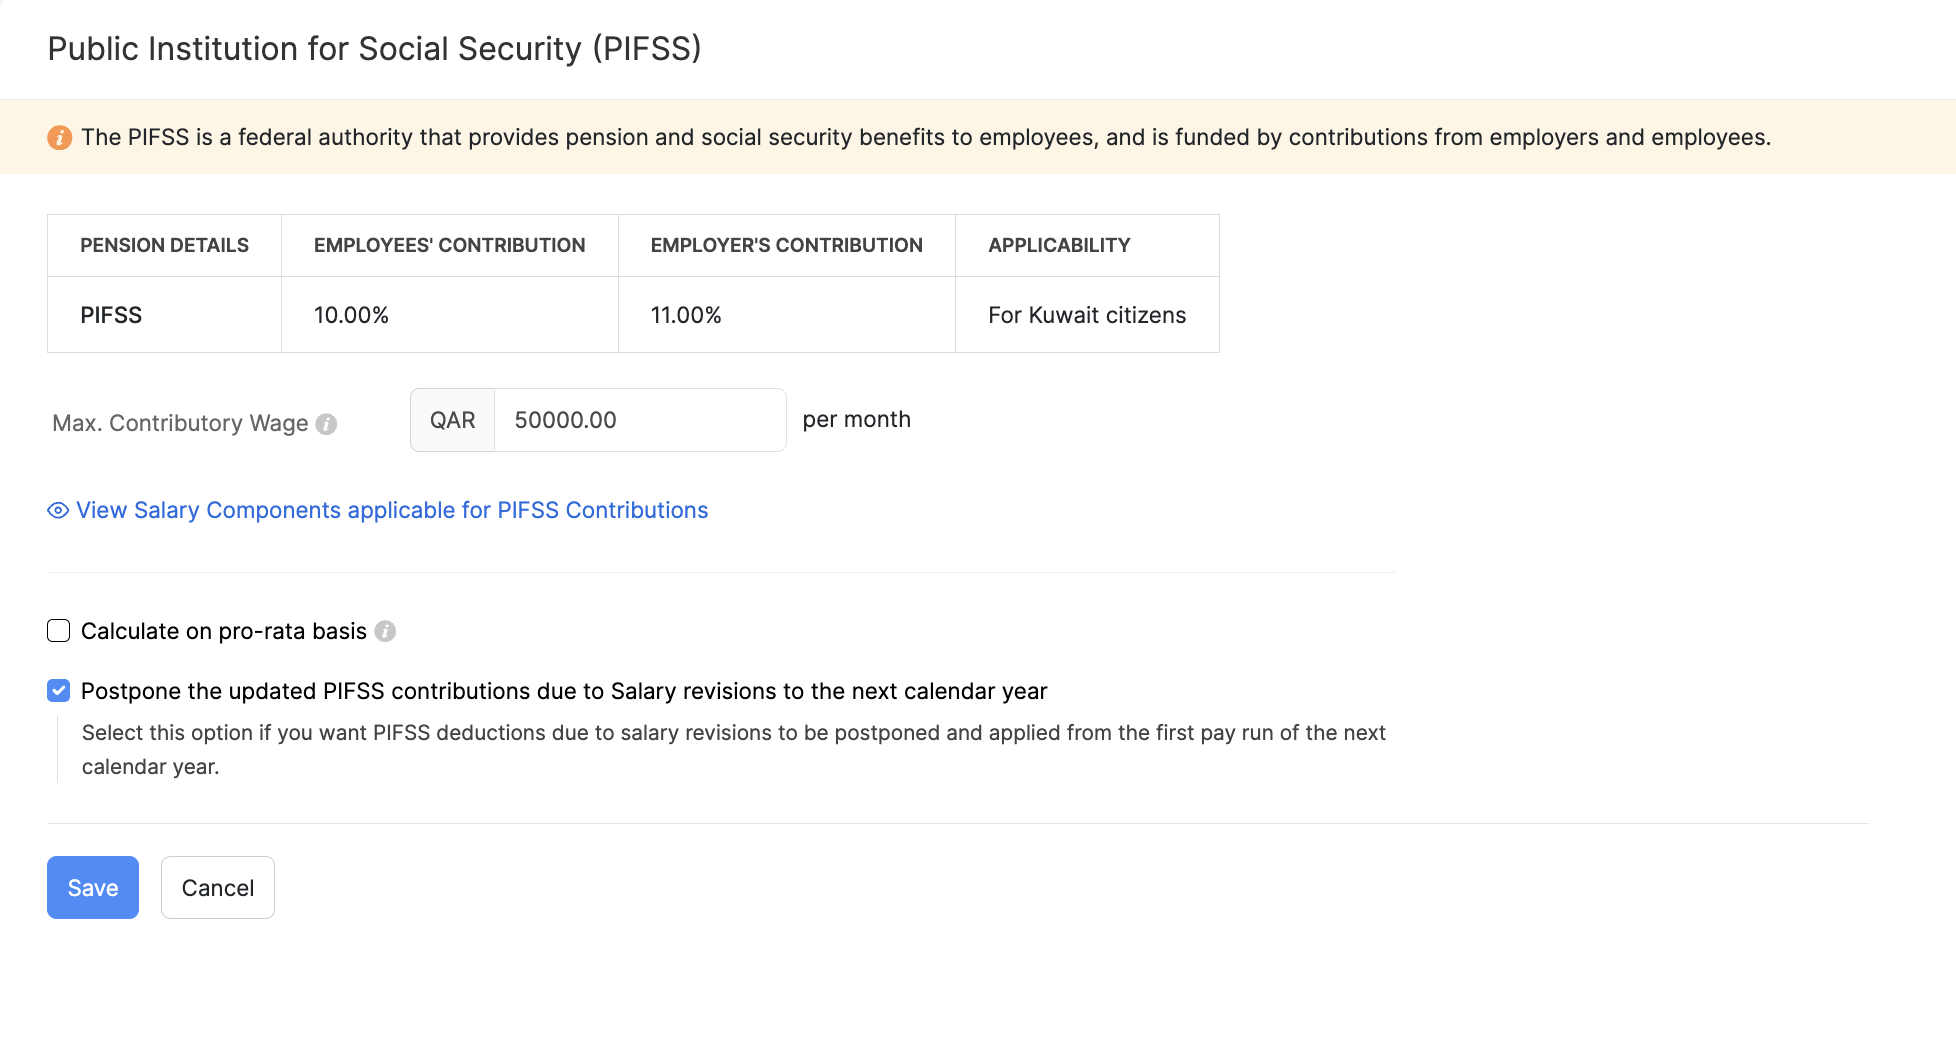
Task: Click info icon beside Max. Contributory Wage
Action: pos(326,424)
